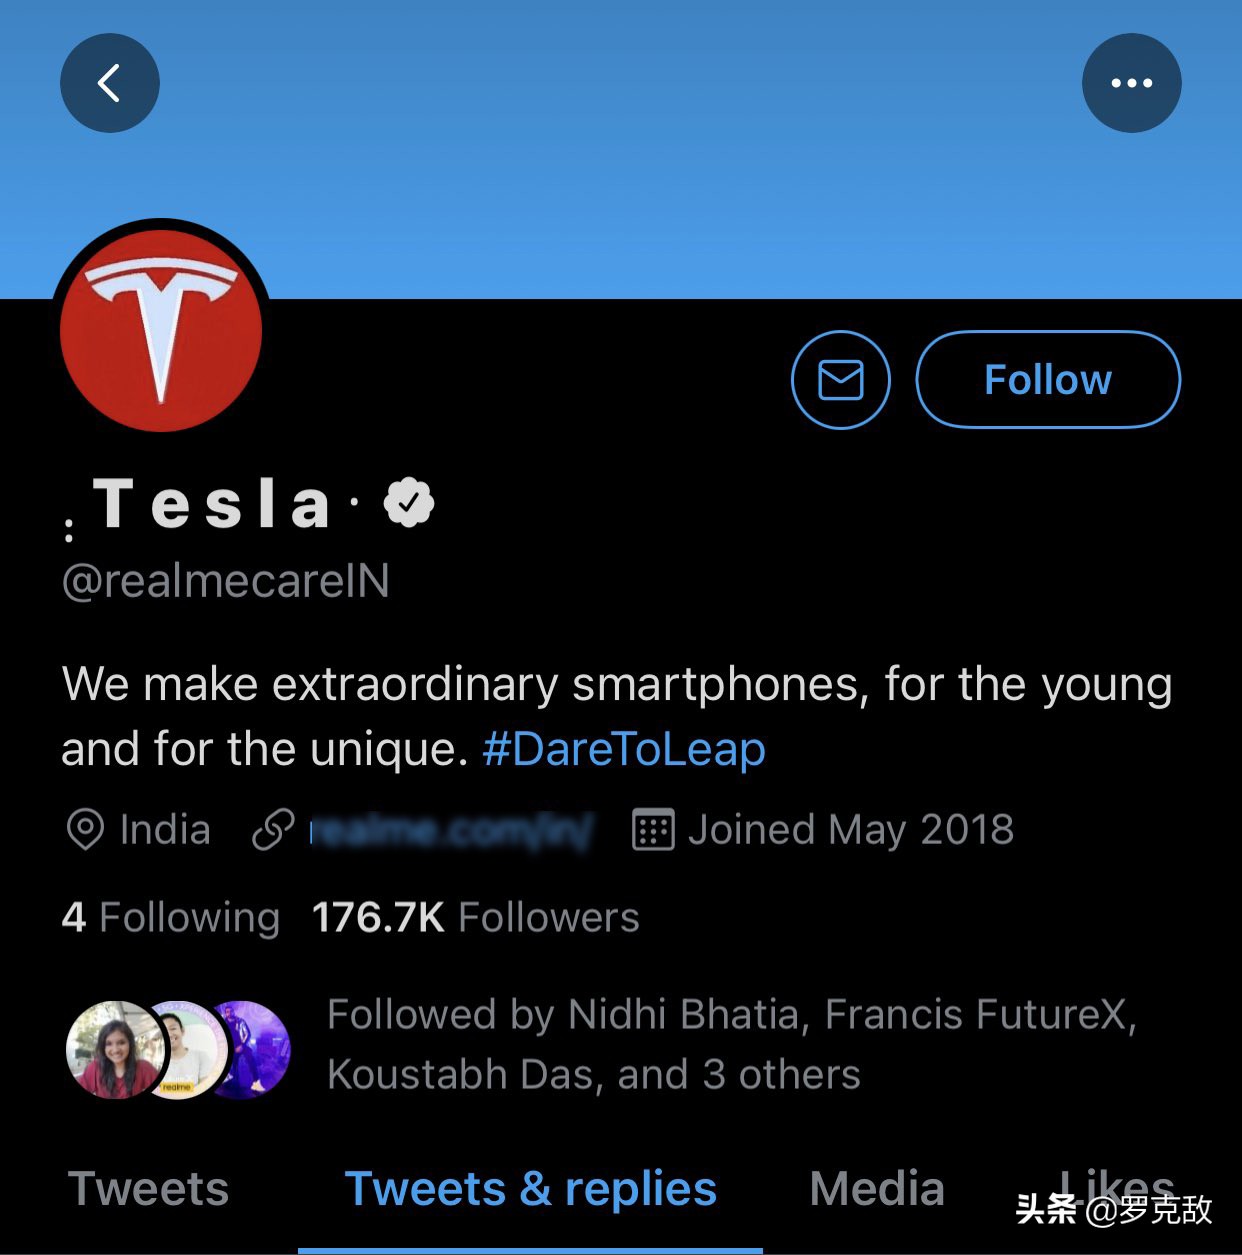Select the location pin icon near India

click(86, 829)
